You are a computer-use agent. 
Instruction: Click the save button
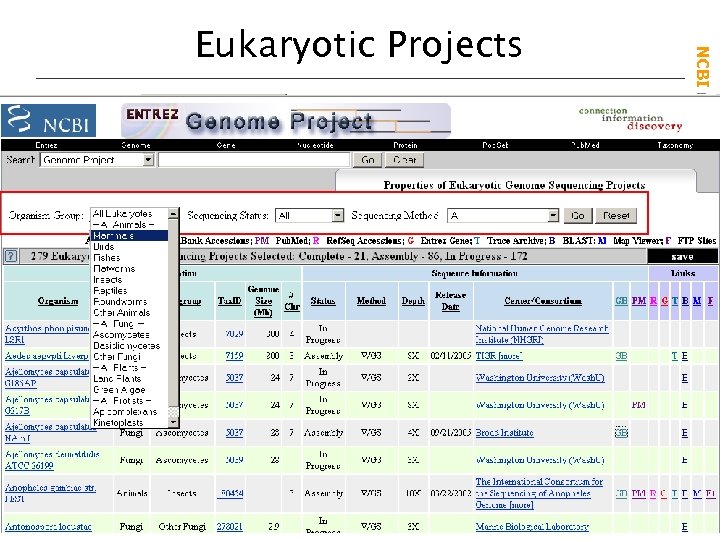682,257
